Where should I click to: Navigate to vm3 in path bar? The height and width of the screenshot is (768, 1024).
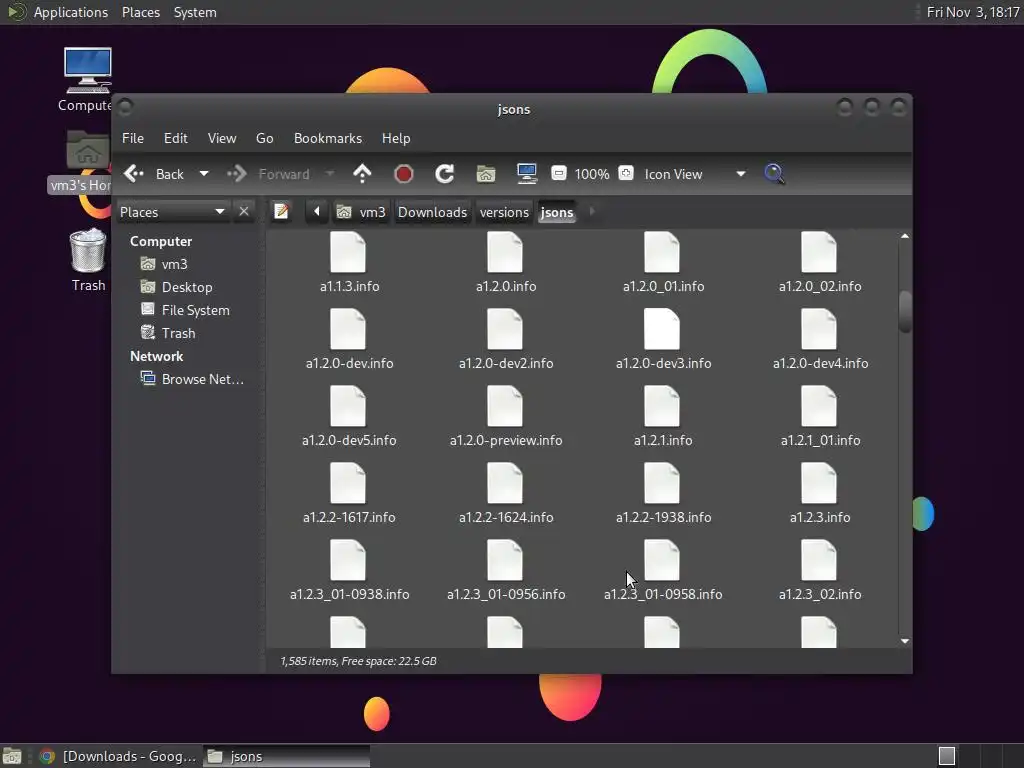(x=361, y=212)
